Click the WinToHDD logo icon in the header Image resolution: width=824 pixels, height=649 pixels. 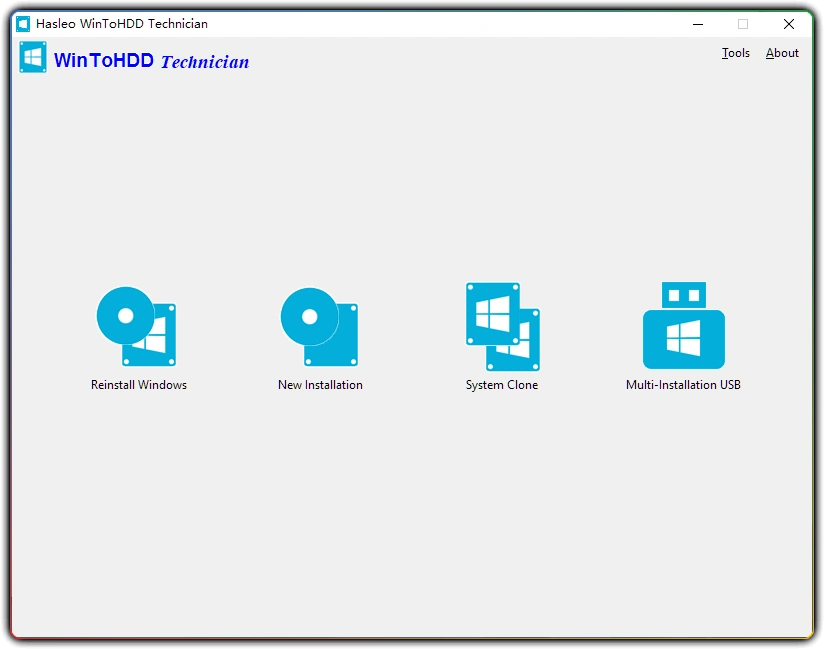[33, 57]
